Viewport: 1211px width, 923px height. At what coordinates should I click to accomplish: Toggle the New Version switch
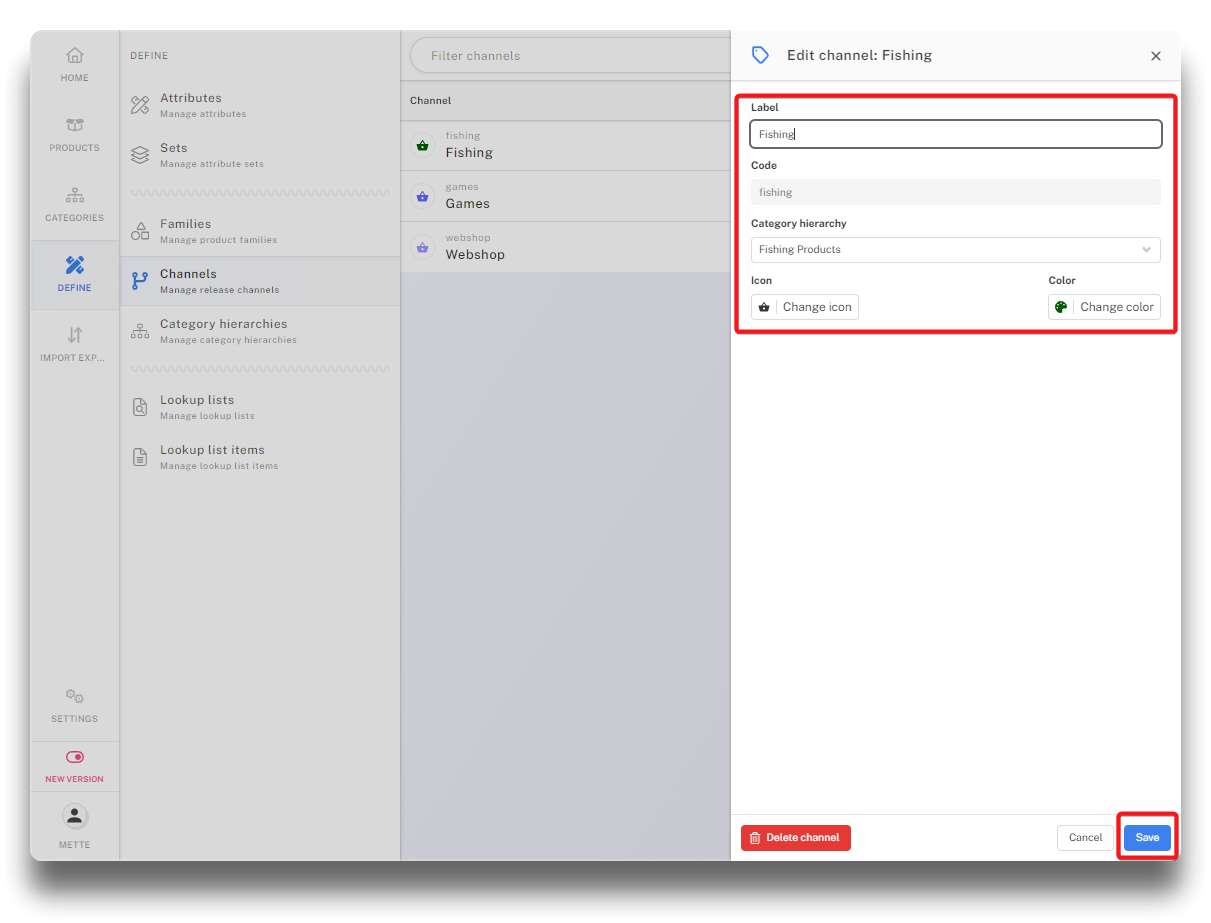75,757
